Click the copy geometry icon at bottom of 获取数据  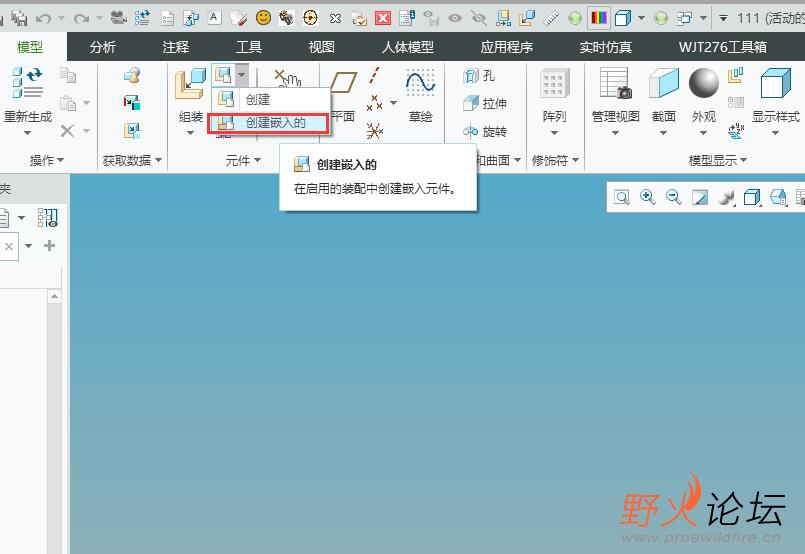(132, 131)
